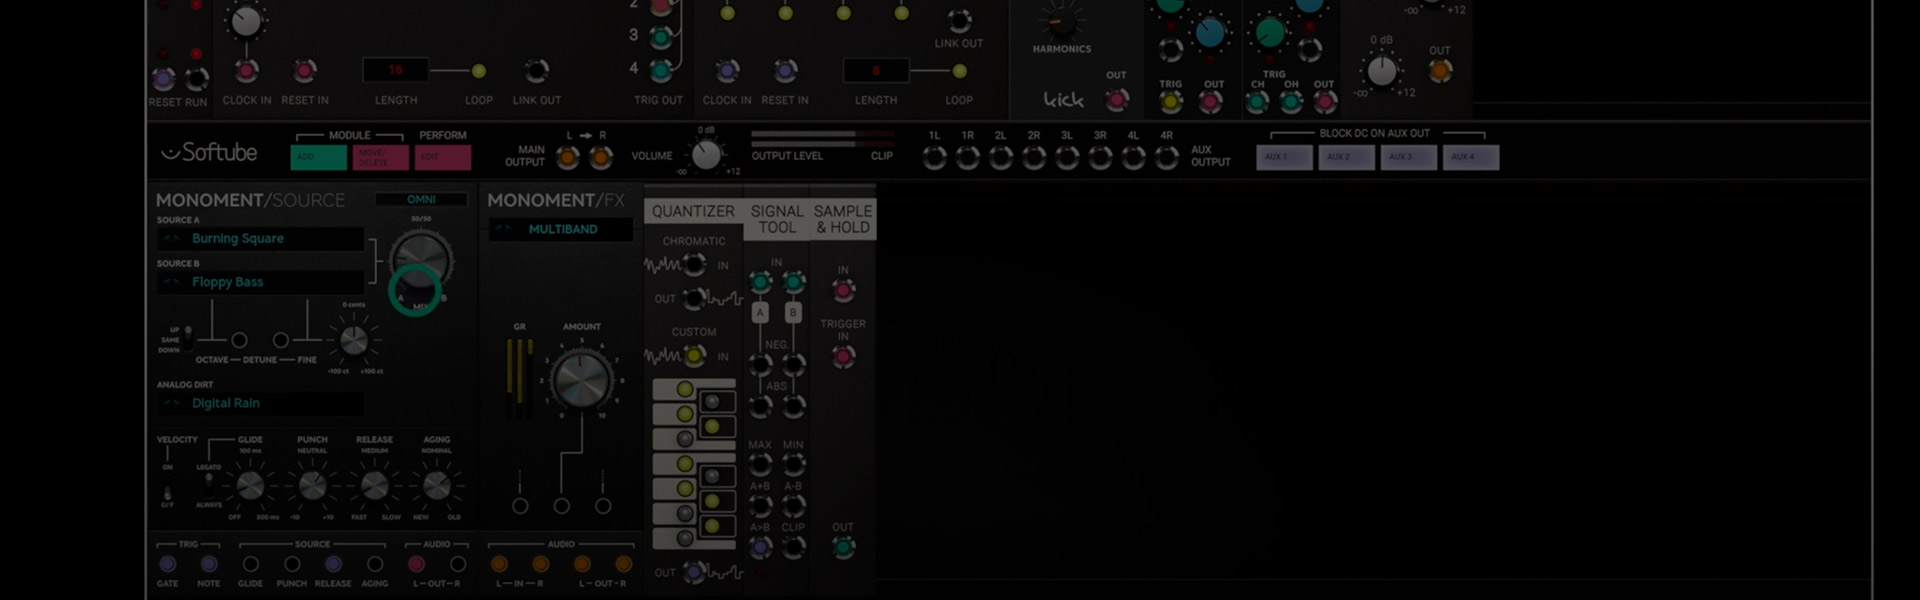
Task: Click the Signal Tool input A jack
Action: click(760, 283)
